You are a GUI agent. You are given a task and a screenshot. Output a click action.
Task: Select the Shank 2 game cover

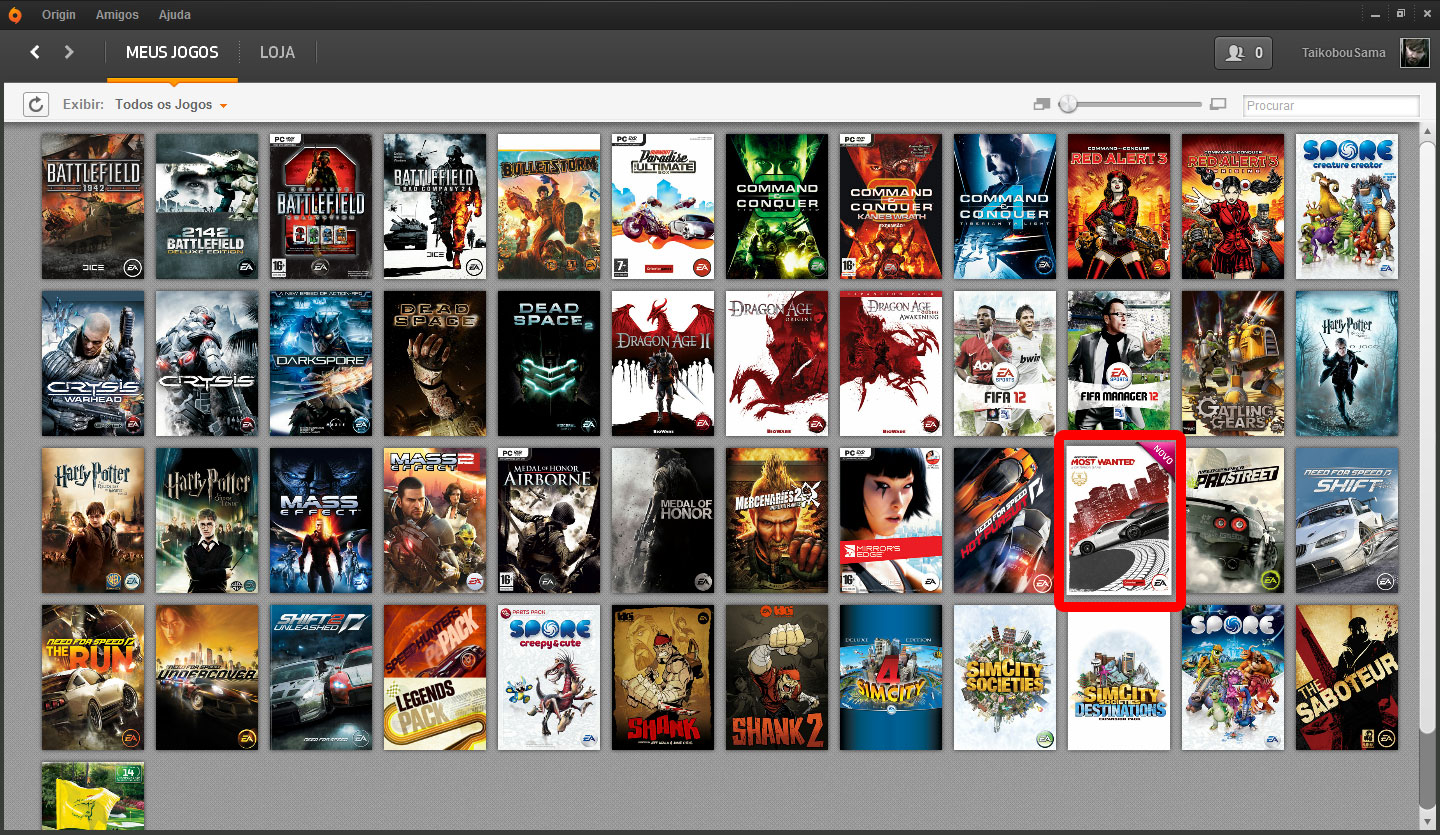coord(777,677)
